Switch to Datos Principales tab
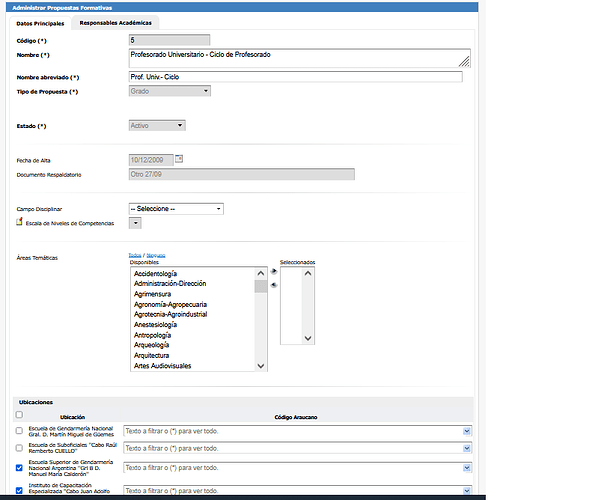This screenshot has width=613, height=500. 40,23
